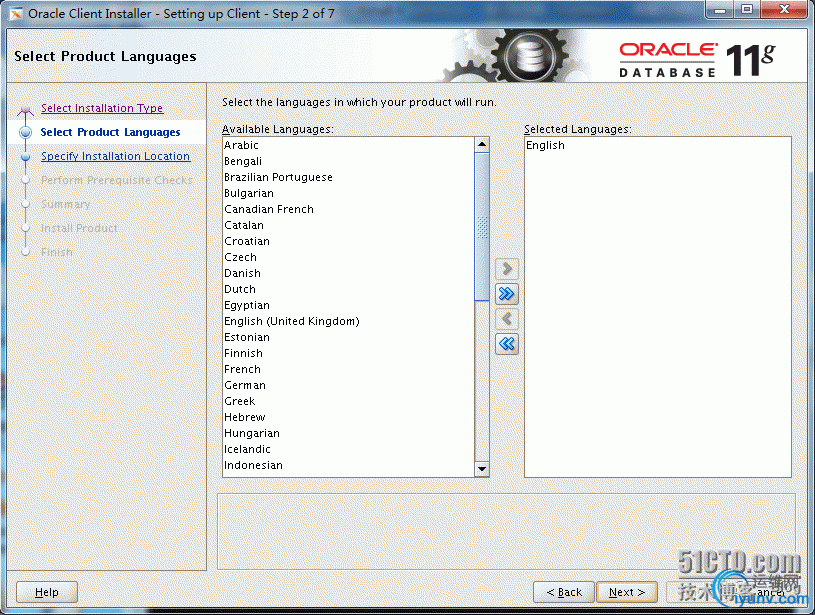Click the Selected Languages label
This screenshot has height=615, width=815.
[x=577, y=129]
